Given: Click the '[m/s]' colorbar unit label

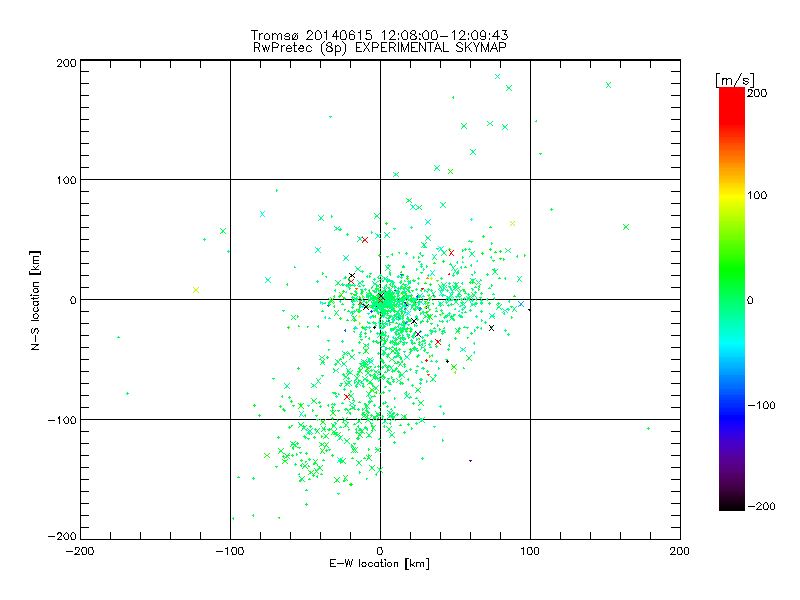Looking at the screenshot, I should coord(735,80).
